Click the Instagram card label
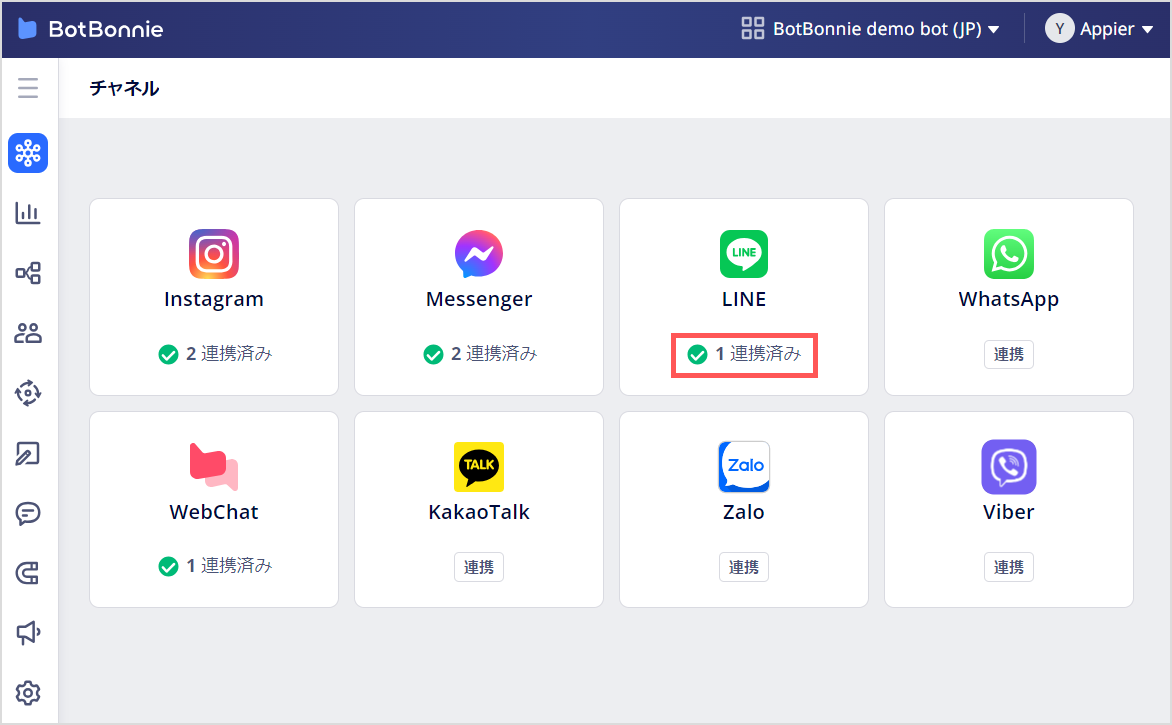The image size is (1172, 725). [214, 300]
